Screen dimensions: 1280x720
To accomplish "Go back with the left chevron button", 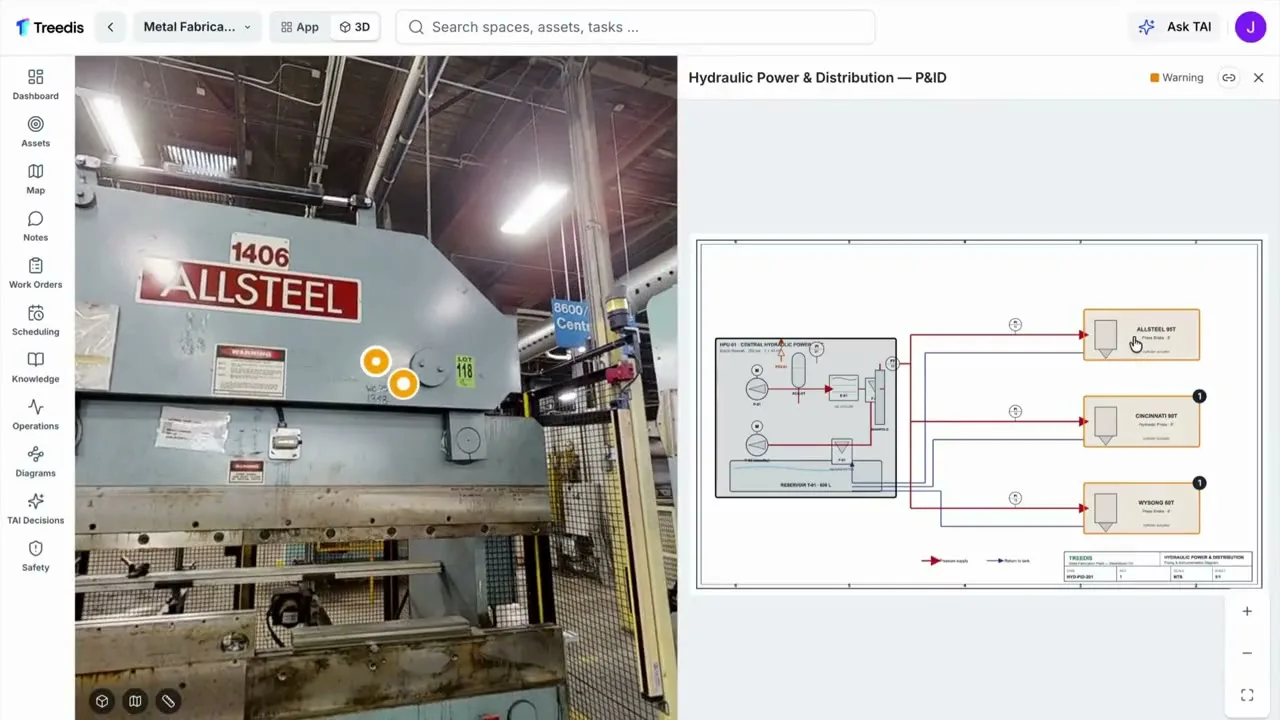I will [x=110, y=27].
